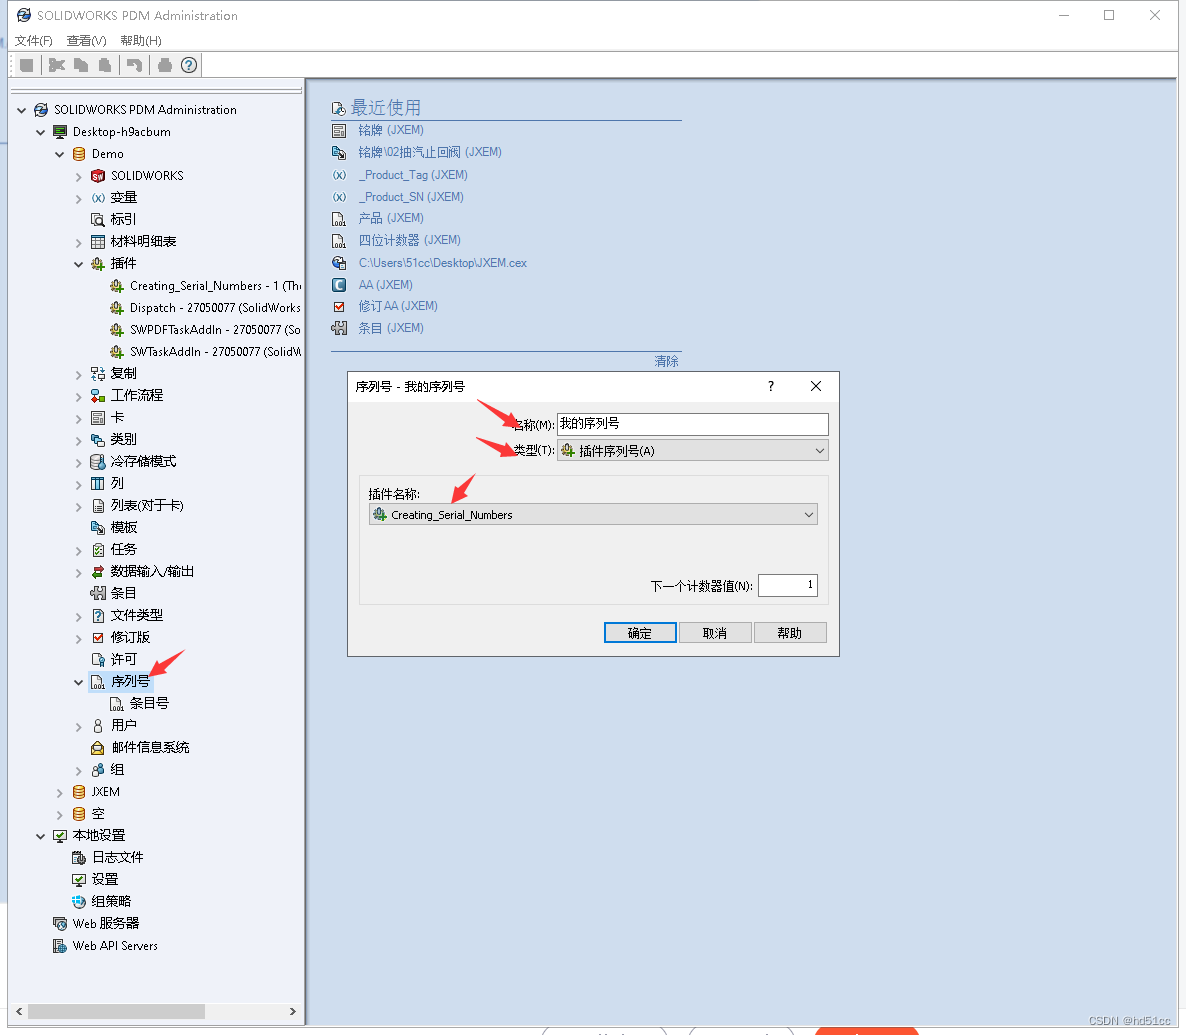Screen dimensions: 1186x1035
Task: Expand the JXEM vault node
Action: coord(60,792)
